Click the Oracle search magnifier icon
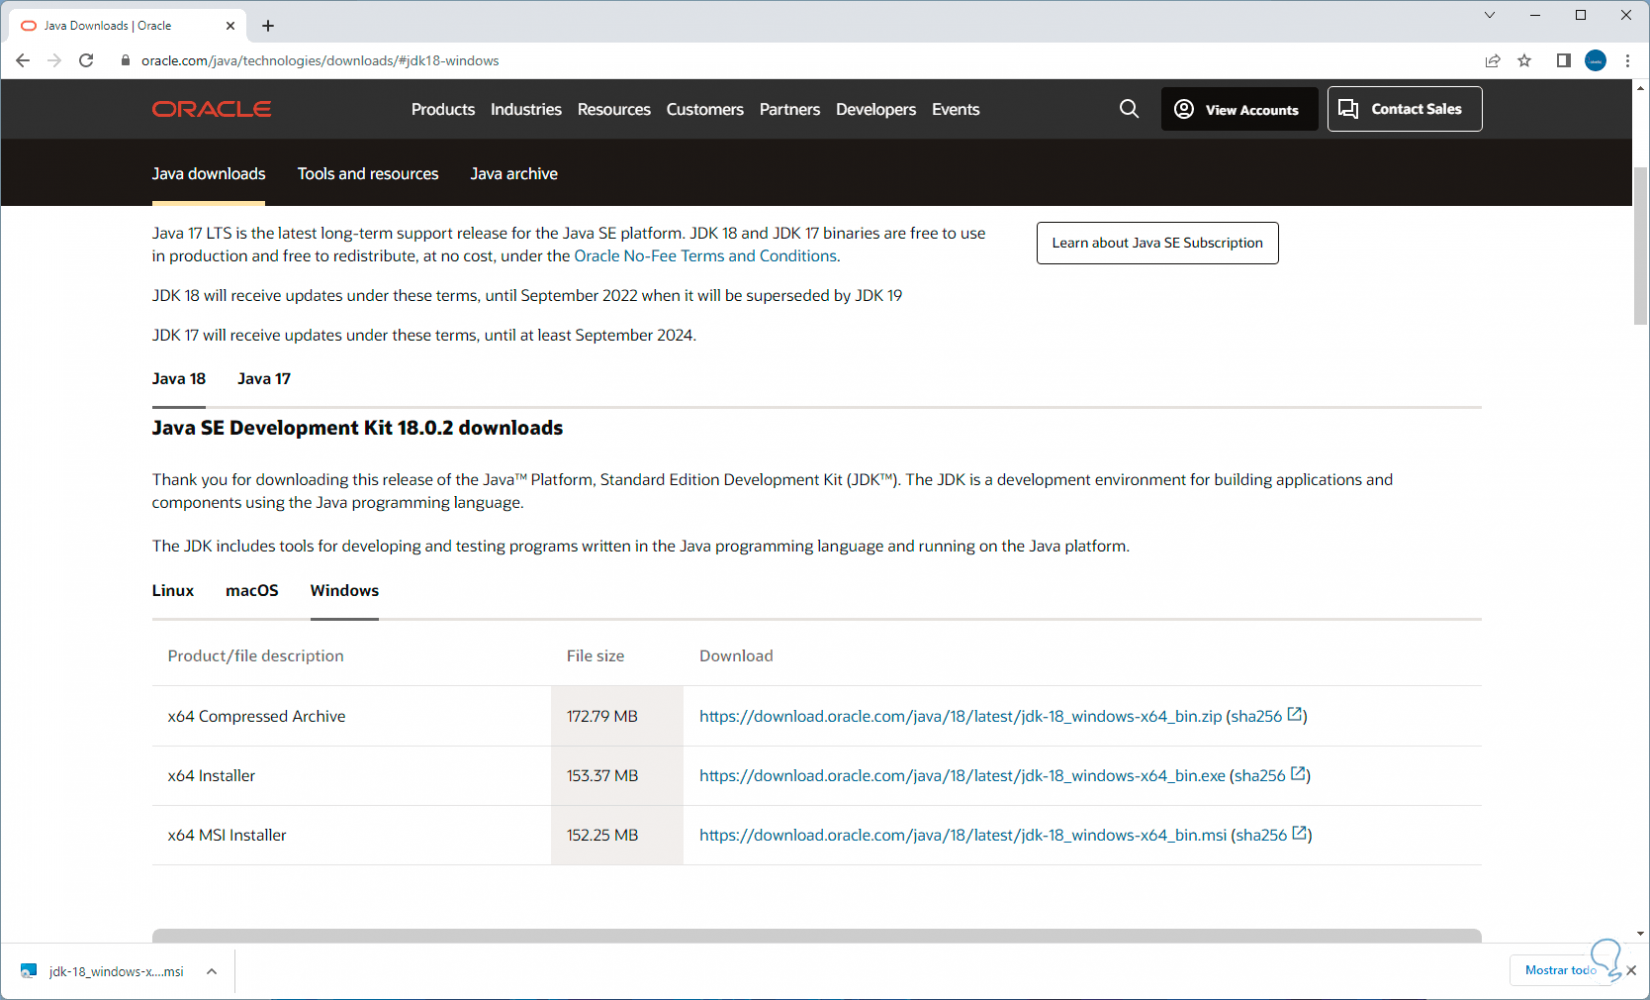1650x1000 pixels. pyautogui.click(x=1129, y=109)
